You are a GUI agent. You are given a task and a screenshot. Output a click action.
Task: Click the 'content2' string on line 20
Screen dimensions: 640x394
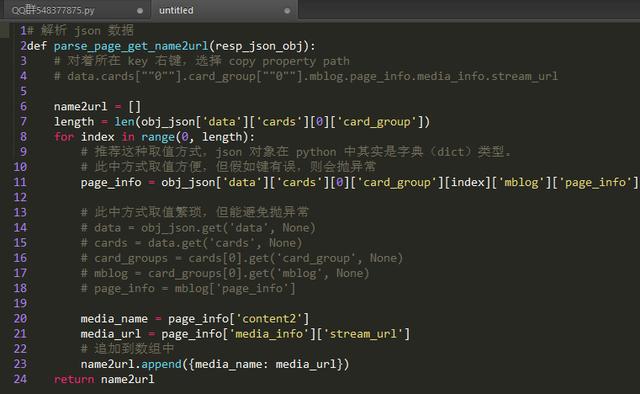click(x=269, y=318)
